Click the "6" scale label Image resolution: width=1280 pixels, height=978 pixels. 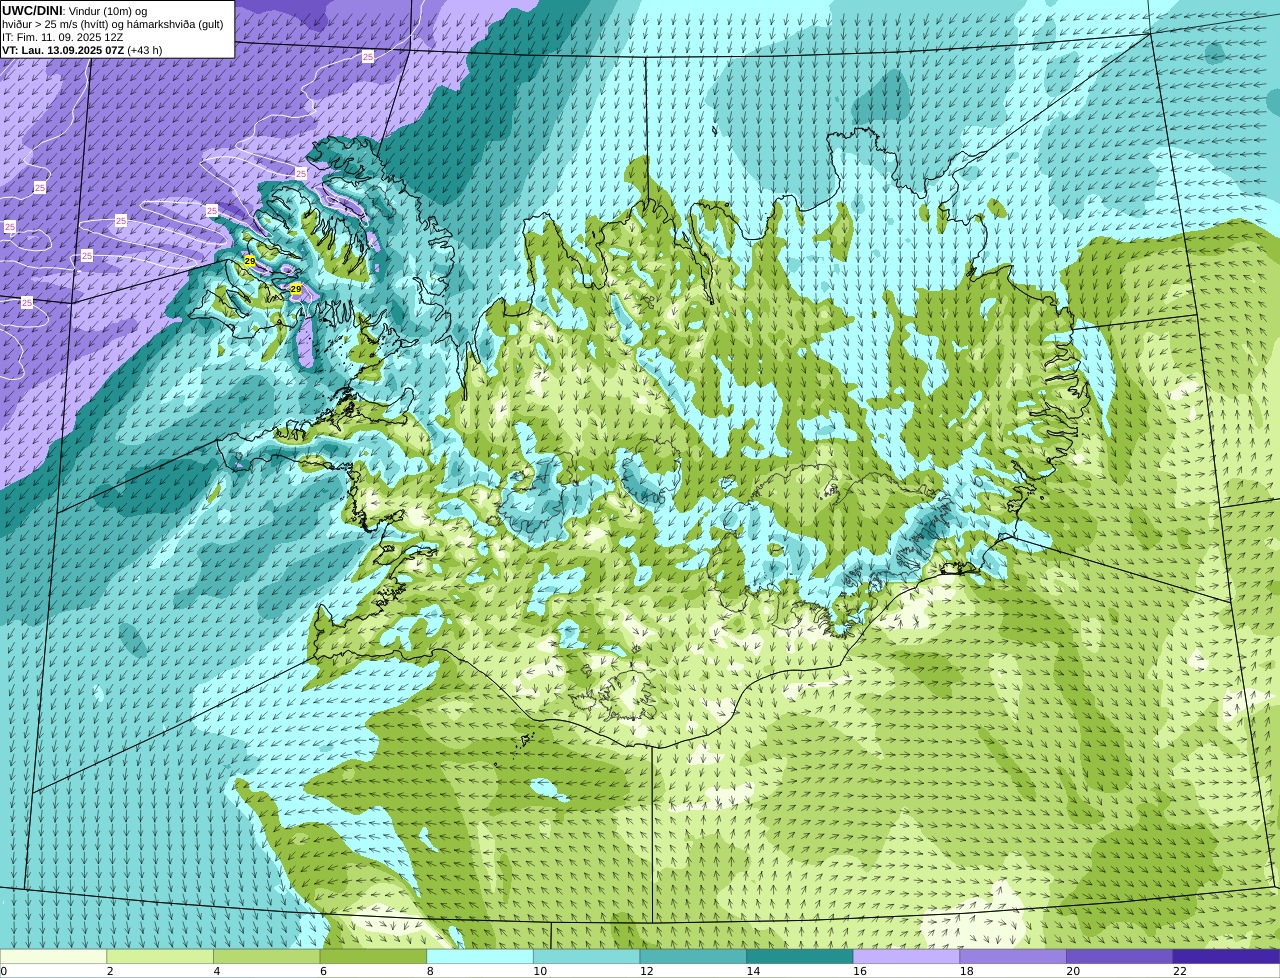pos(323,971)
